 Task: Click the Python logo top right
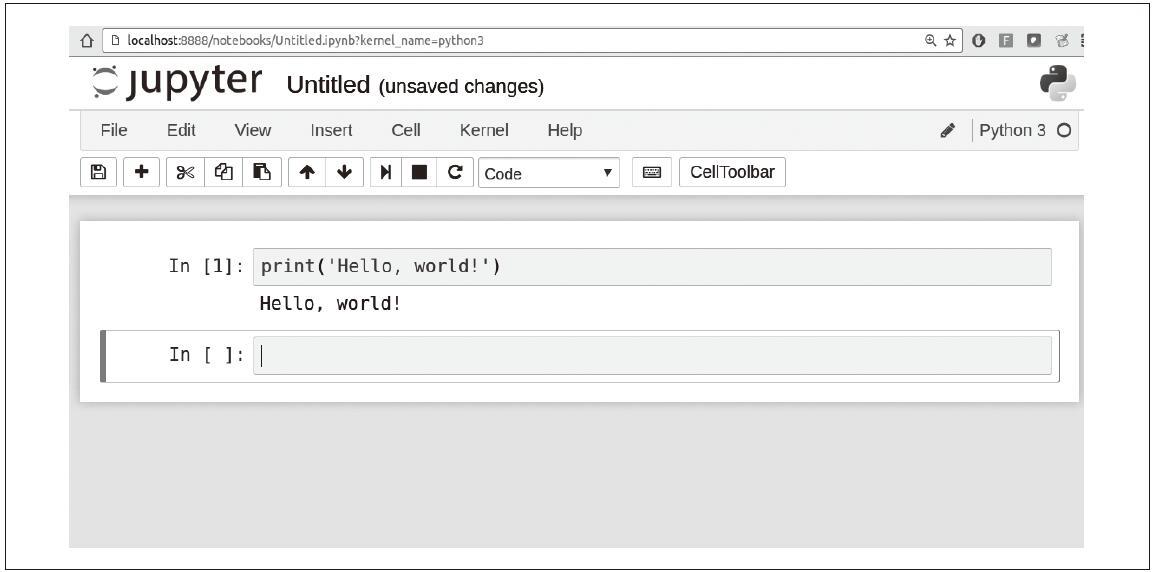coord(1058,84)
